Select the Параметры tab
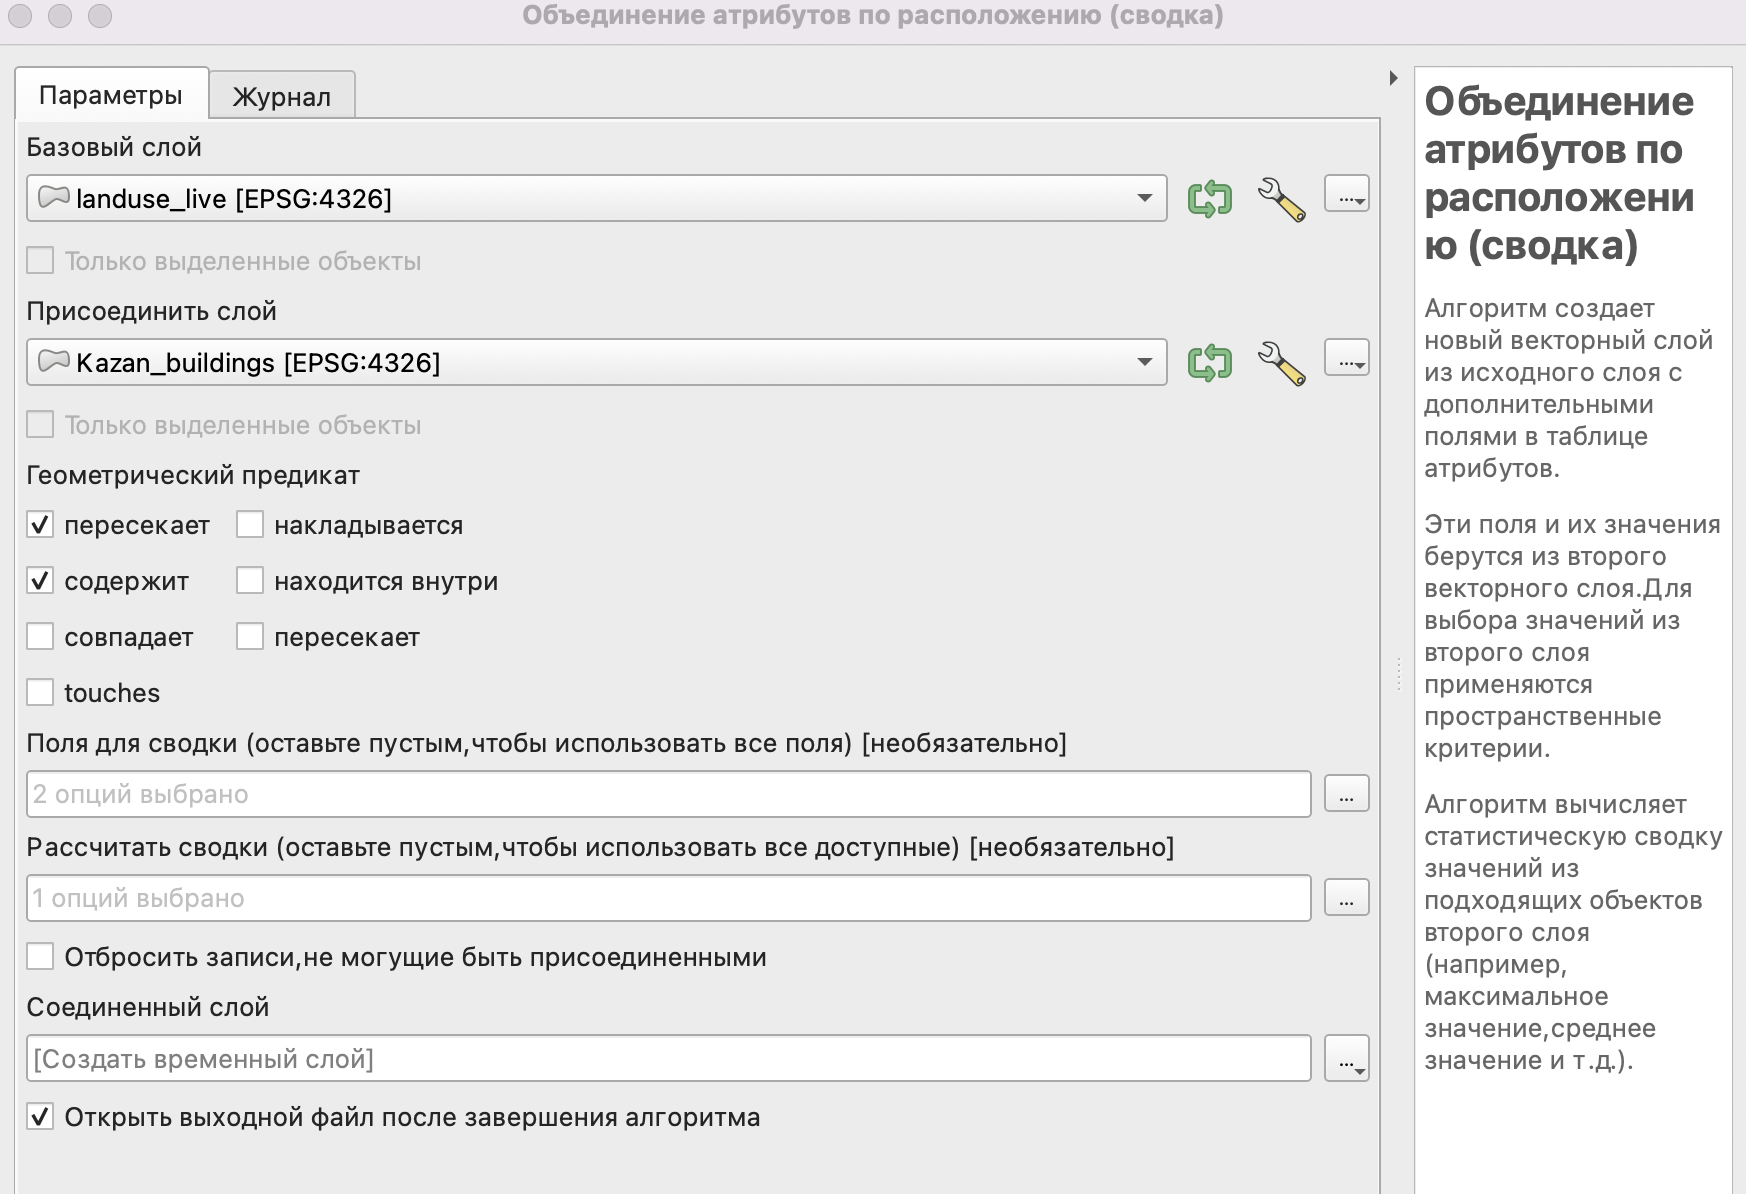The width and height of the screenshot is (1746, 1194). point(111,95)
